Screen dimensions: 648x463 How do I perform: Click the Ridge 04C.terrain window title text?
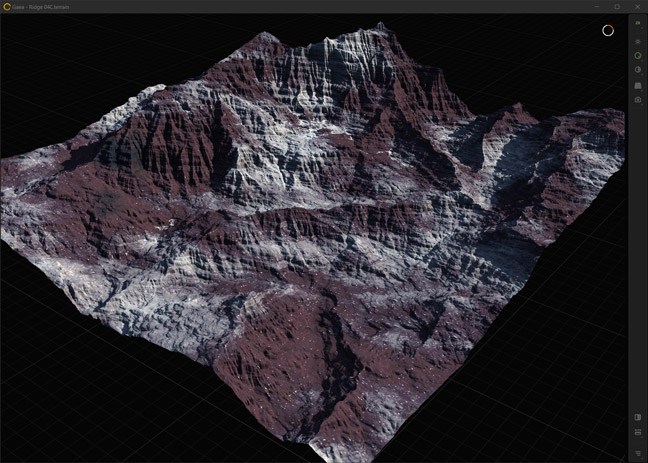[x=54, y=6]
